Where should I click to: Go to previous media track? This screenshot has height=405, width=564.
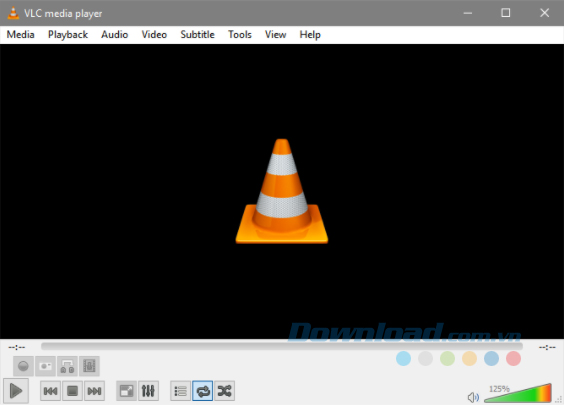click(x=50, y=391)
